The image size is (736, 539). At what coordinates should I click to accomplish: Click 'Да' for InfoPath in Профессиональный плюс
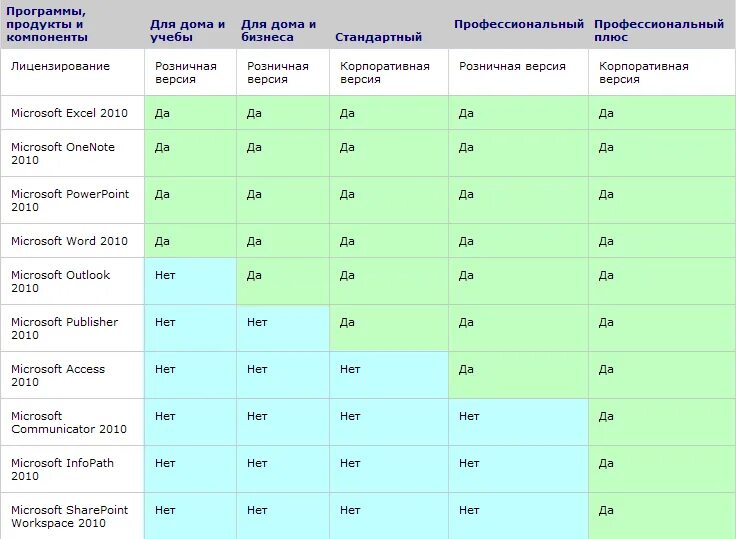[606, 463]
